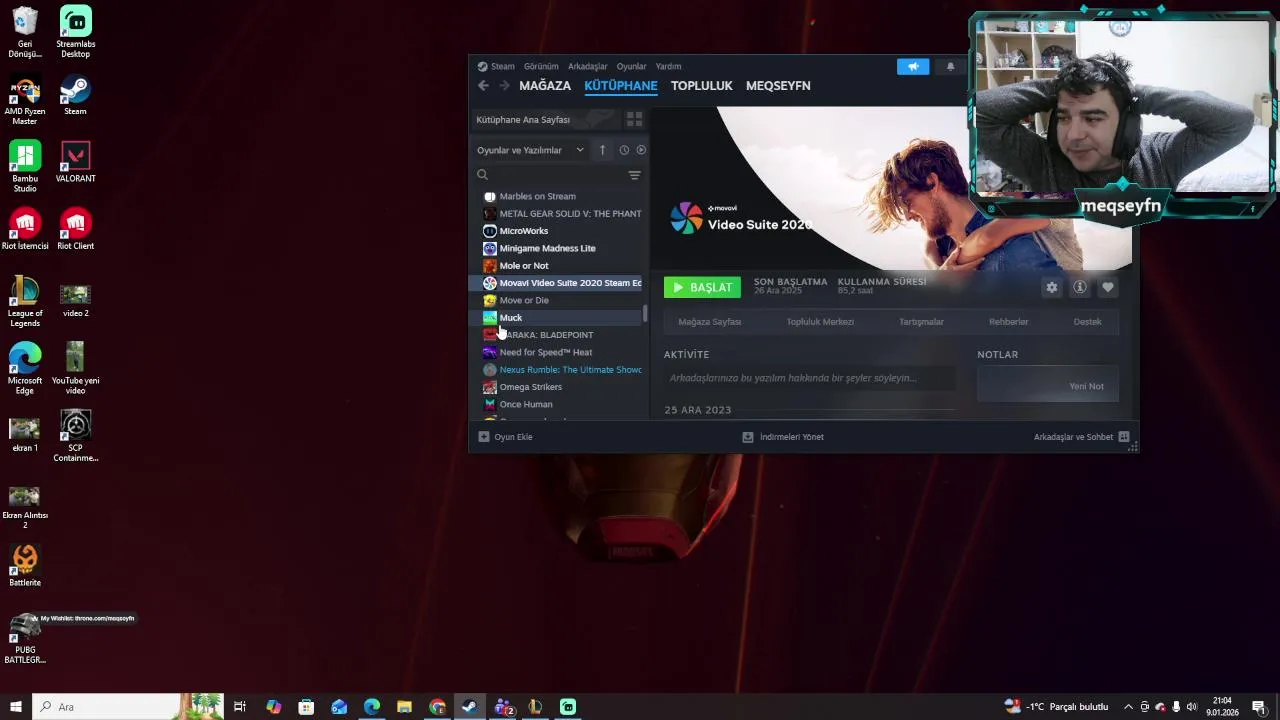Screen dimensions: 1280x720
Task: Select Nexus Rumble in library
Action: point(558,370)
